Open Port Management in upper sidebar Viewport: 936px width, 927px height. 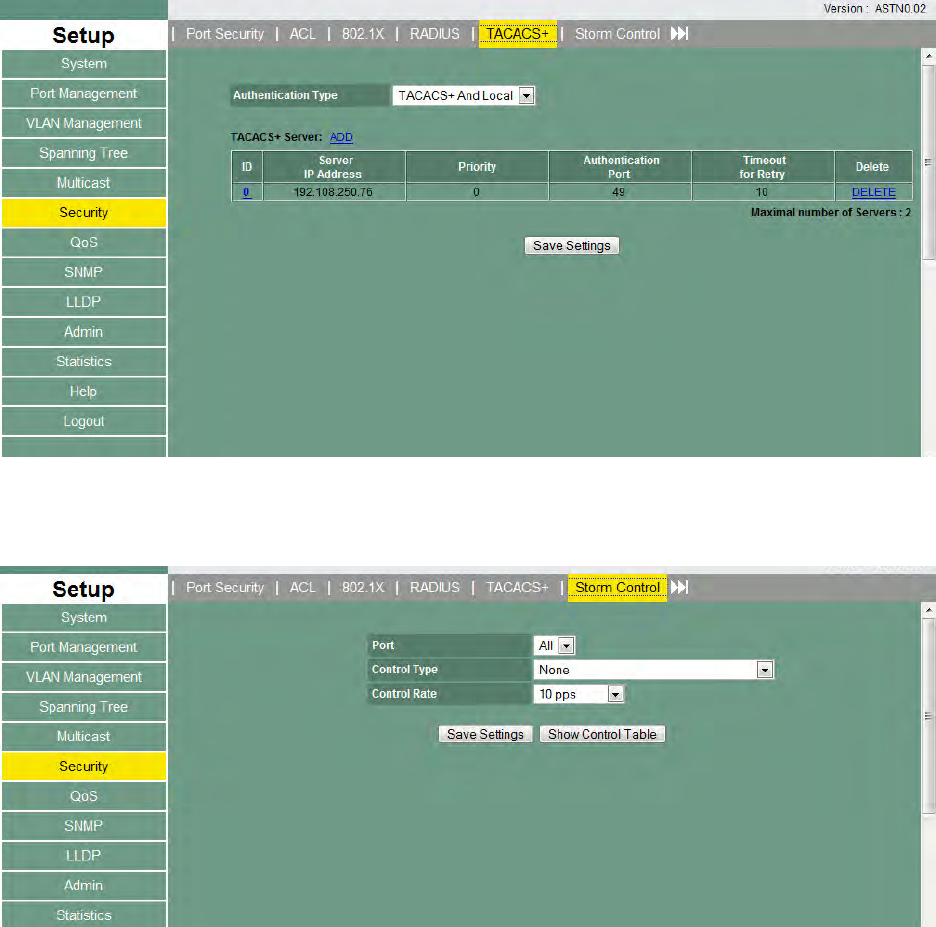[x=84, y=94]
